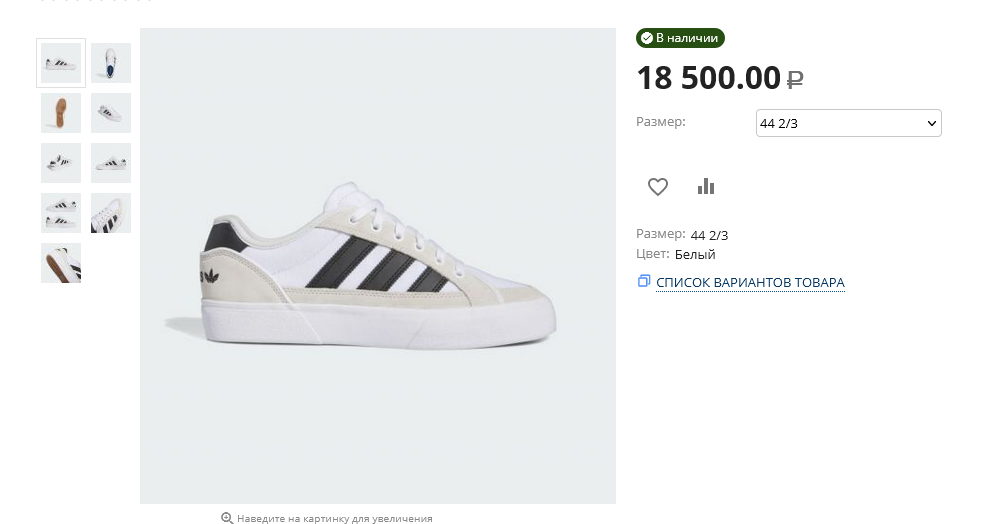Click the main sneaker product image
Image resolution: width=987 pixels, height=524 pixels.
(x=377, y=265)
